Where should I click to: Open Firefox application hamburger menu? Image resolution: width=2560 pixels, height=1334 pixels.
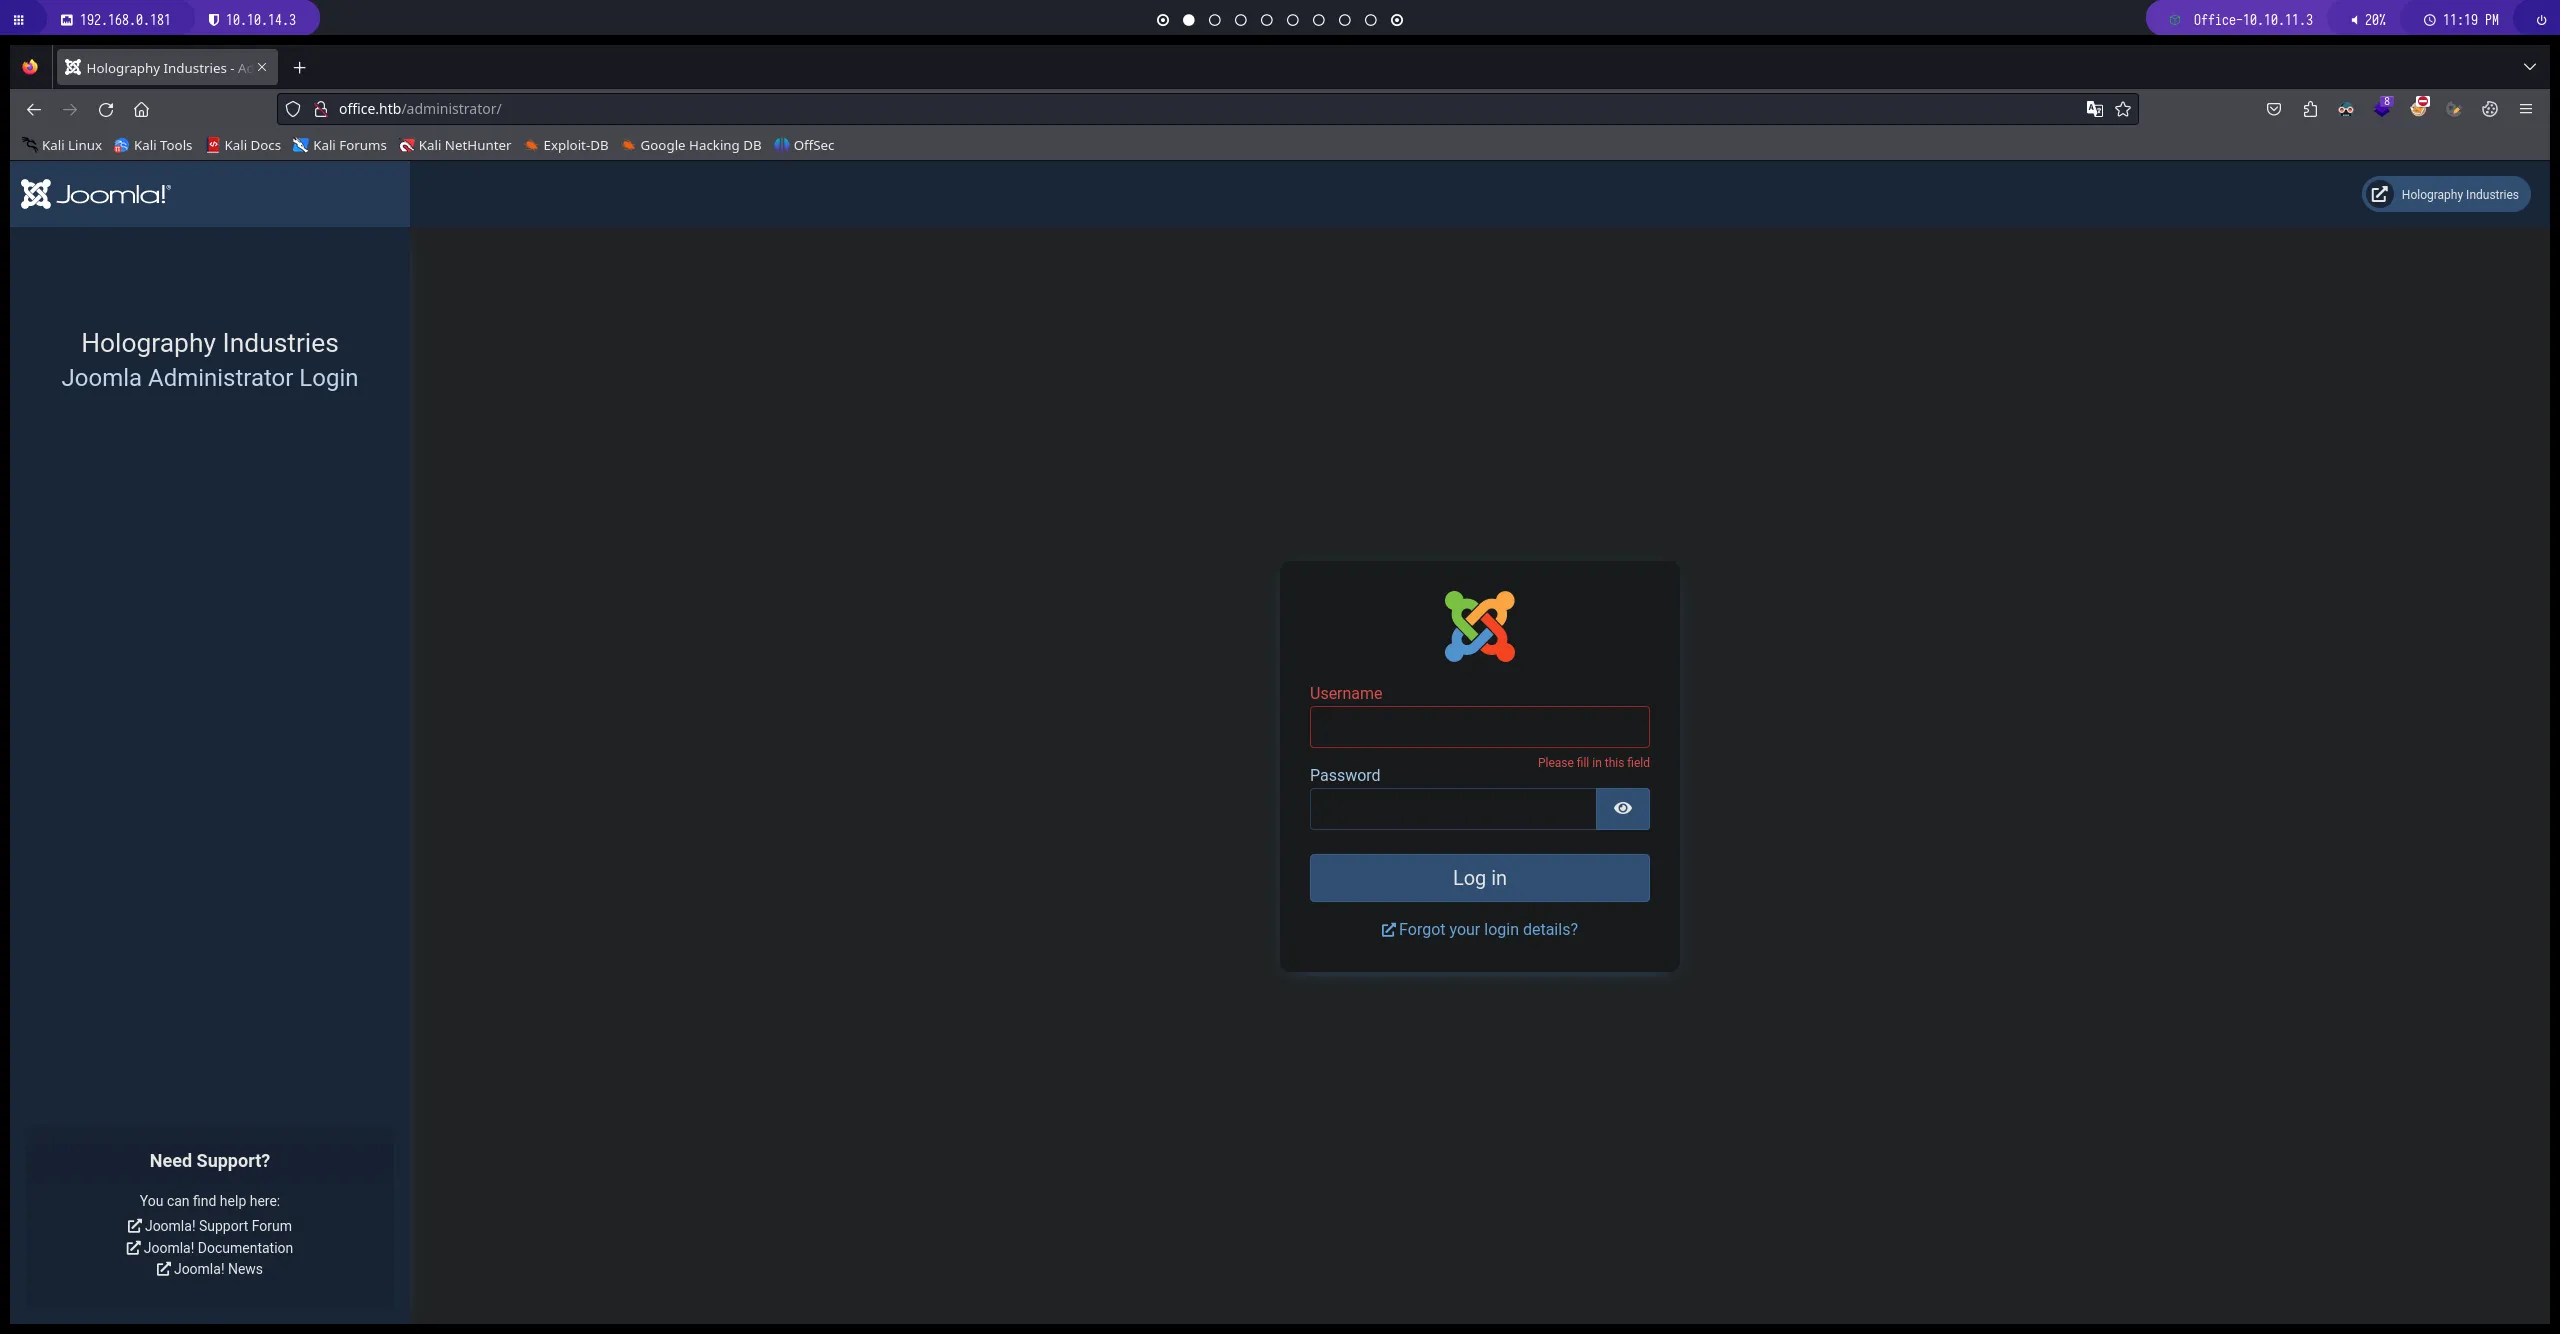[x=2526, y=109]
